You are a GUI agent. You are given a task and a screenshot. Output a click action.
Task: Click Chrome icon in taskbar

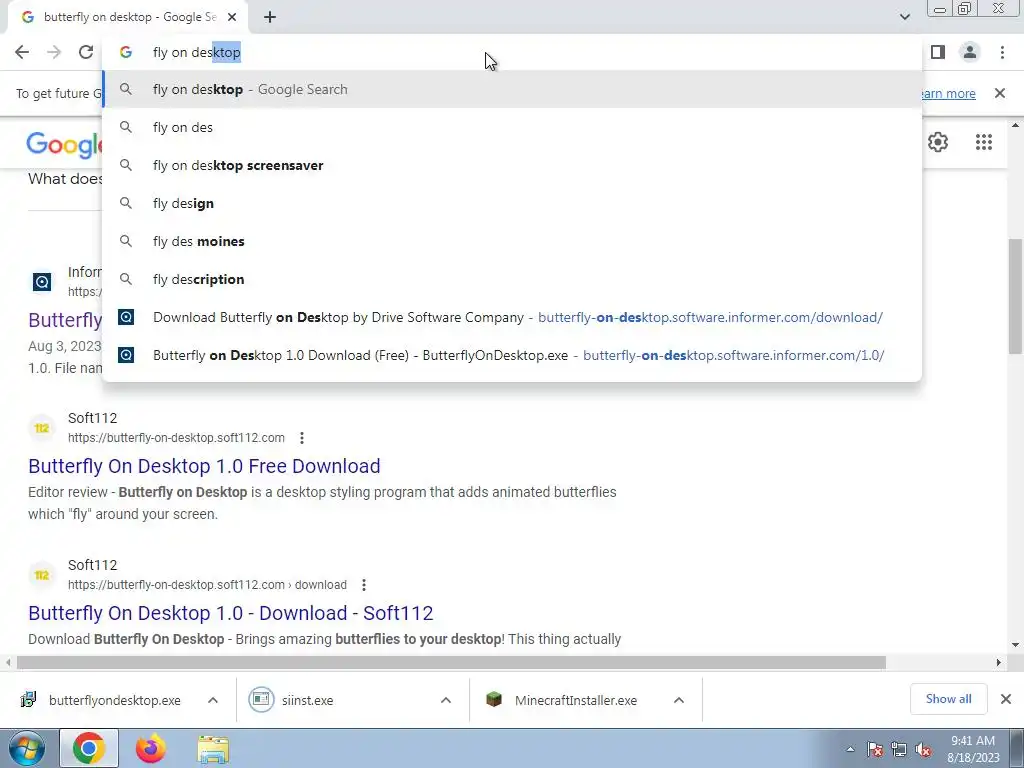point(89,748)
